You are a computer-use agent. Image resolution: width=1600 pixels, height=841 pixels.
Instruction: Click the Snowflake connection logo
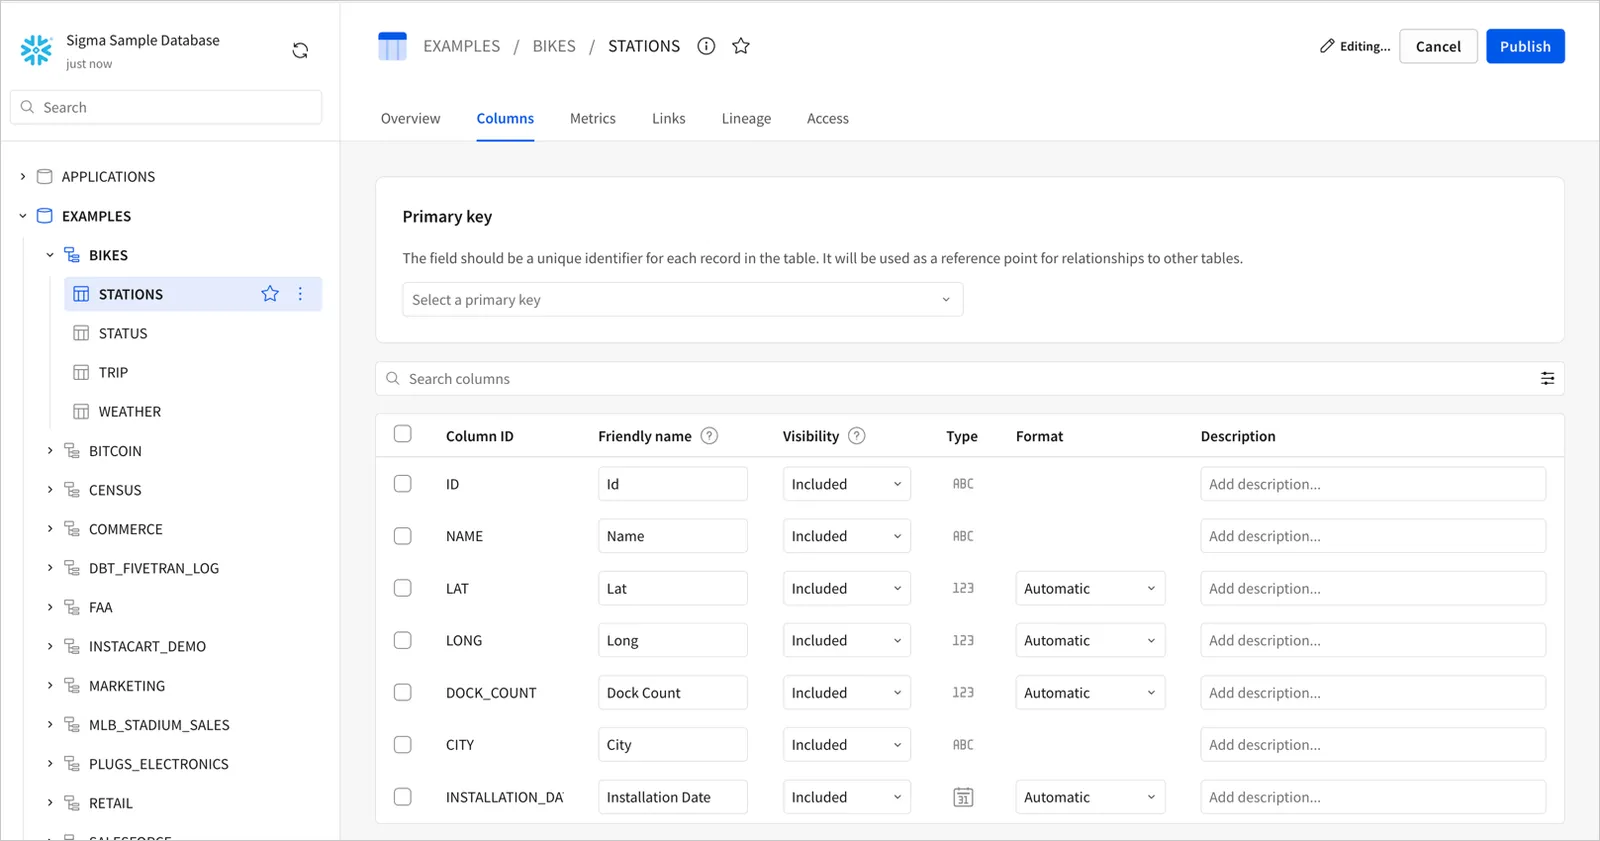coord(36,50)
